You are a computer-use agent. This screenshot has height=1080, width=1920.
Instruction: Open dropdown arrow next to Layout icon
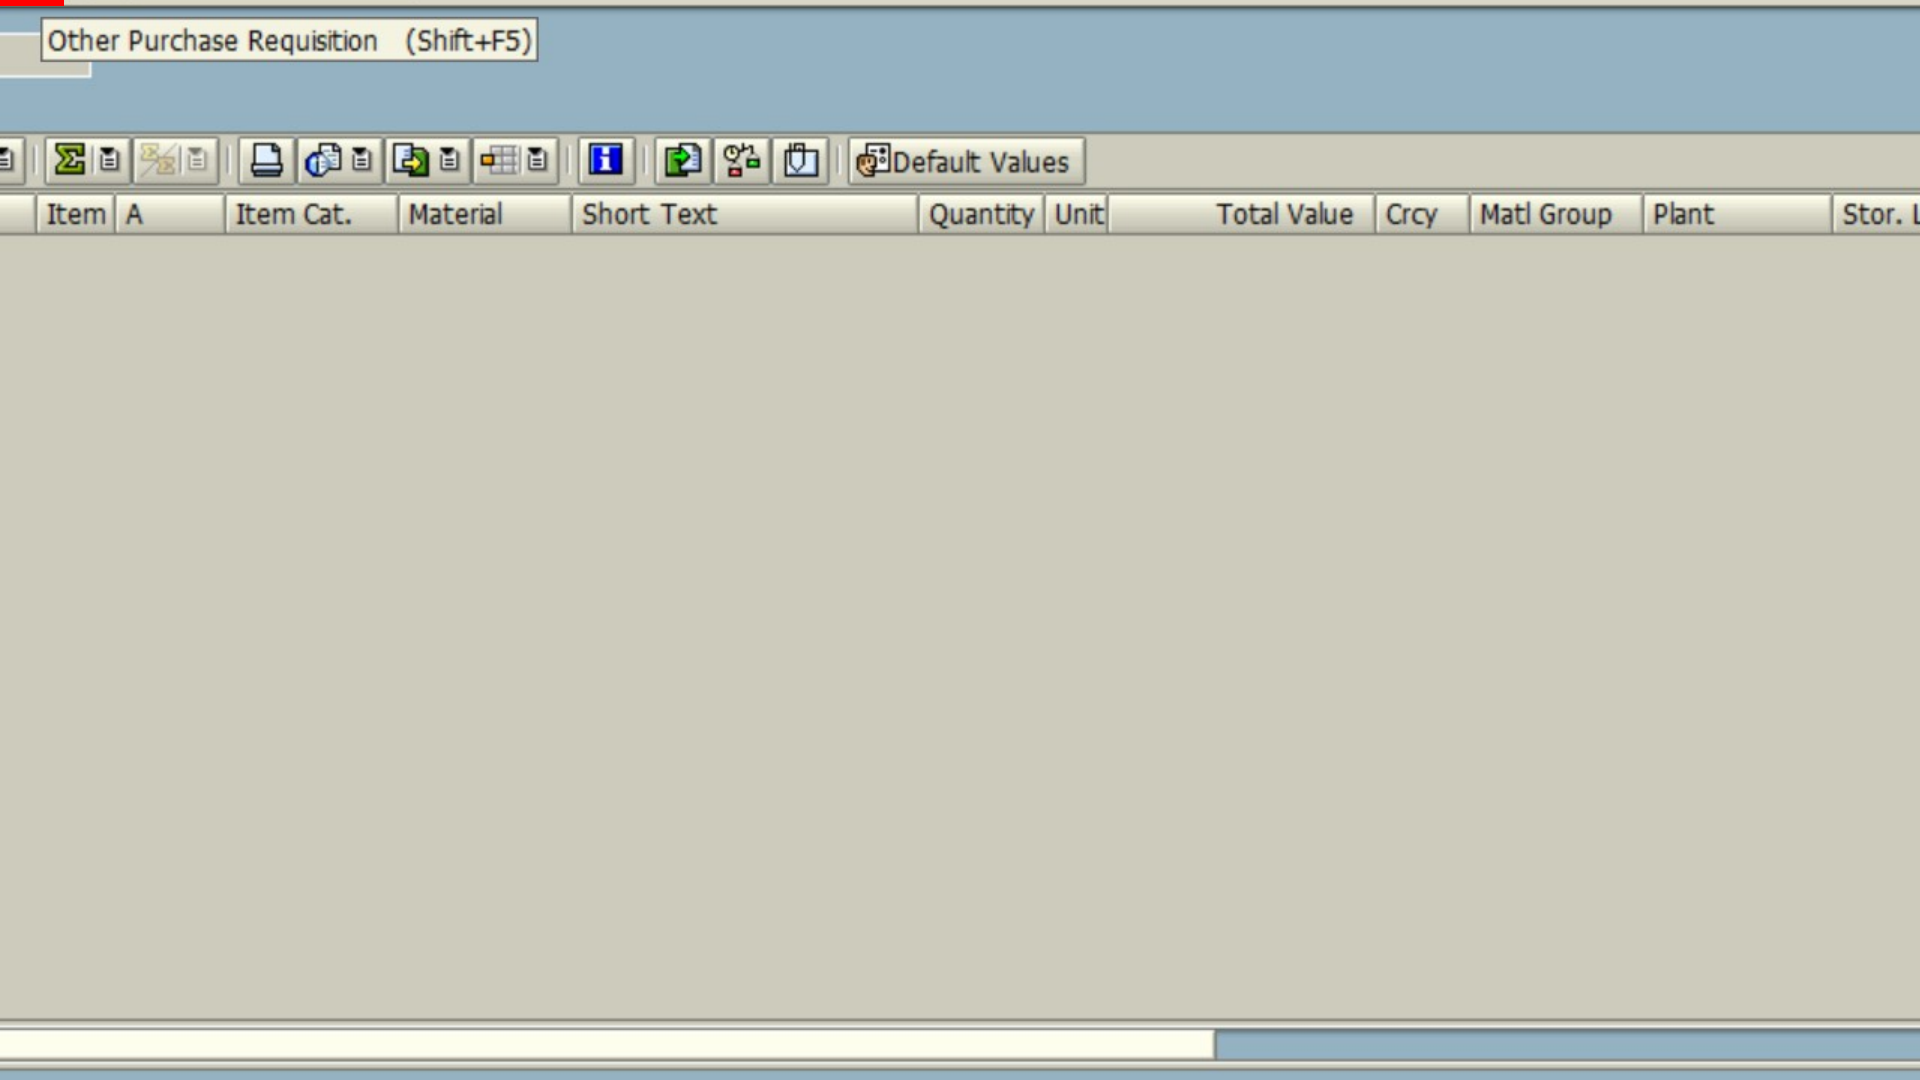(537, 160)
